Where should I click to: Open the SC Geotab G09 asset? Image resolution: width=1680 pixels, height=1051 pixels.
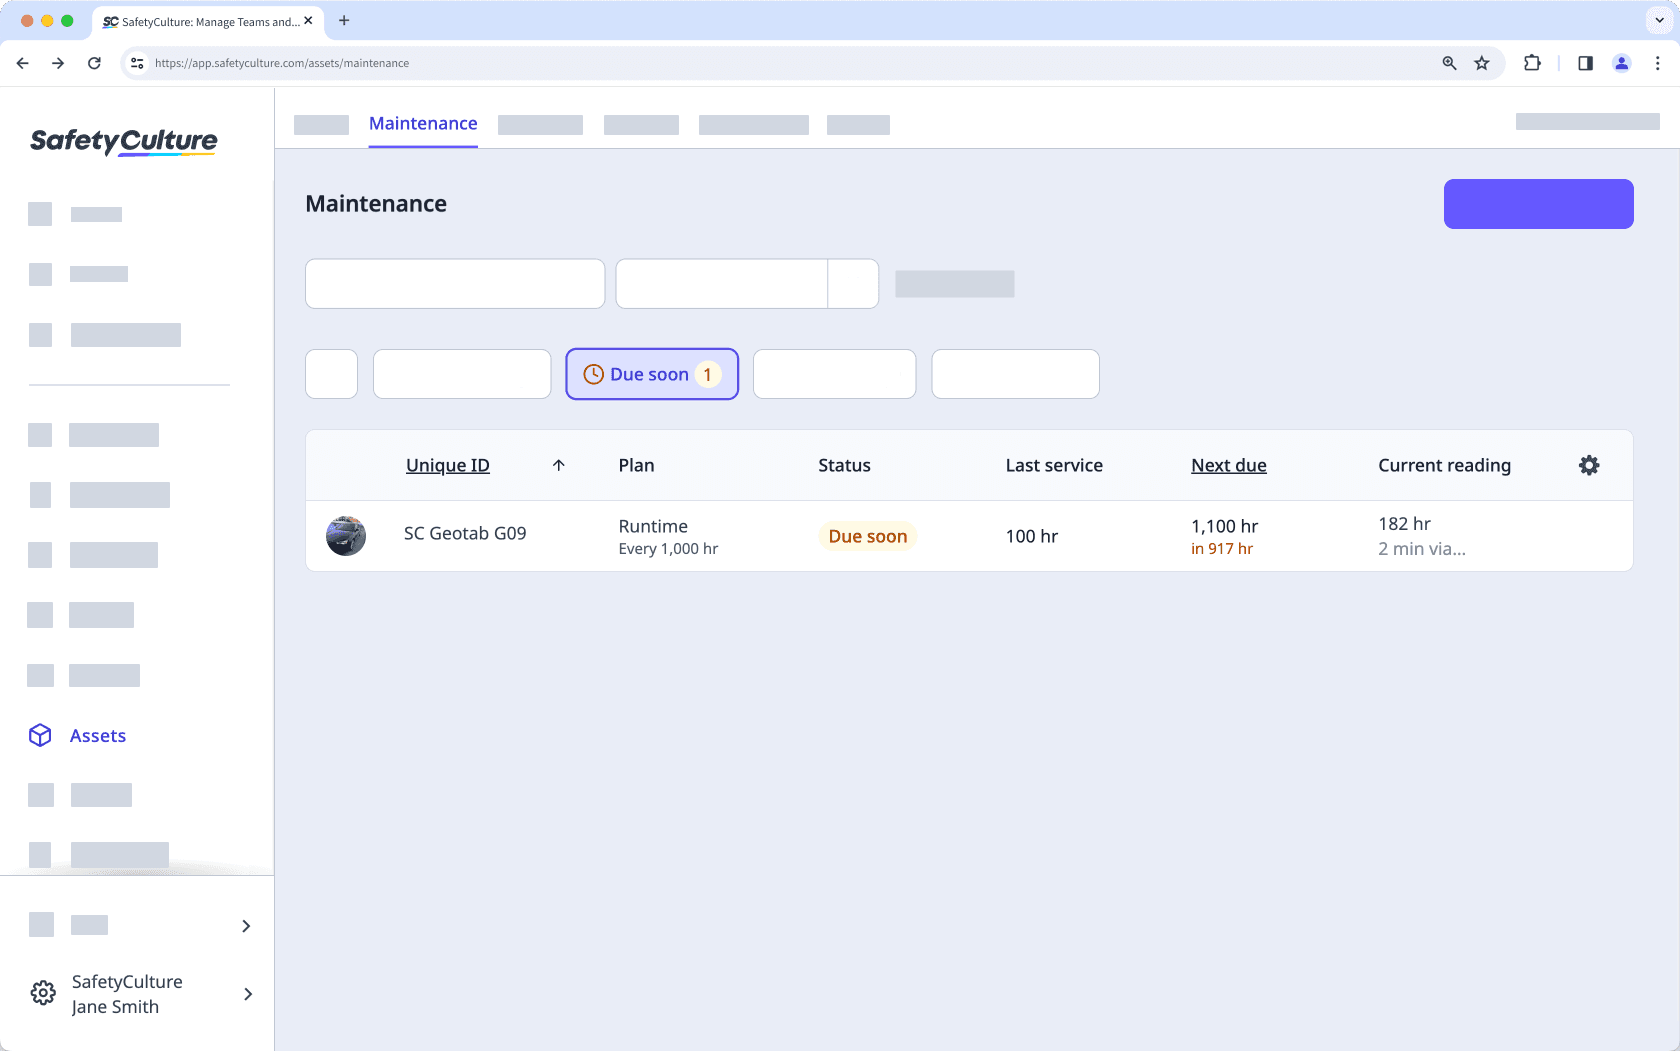[464, 533]
